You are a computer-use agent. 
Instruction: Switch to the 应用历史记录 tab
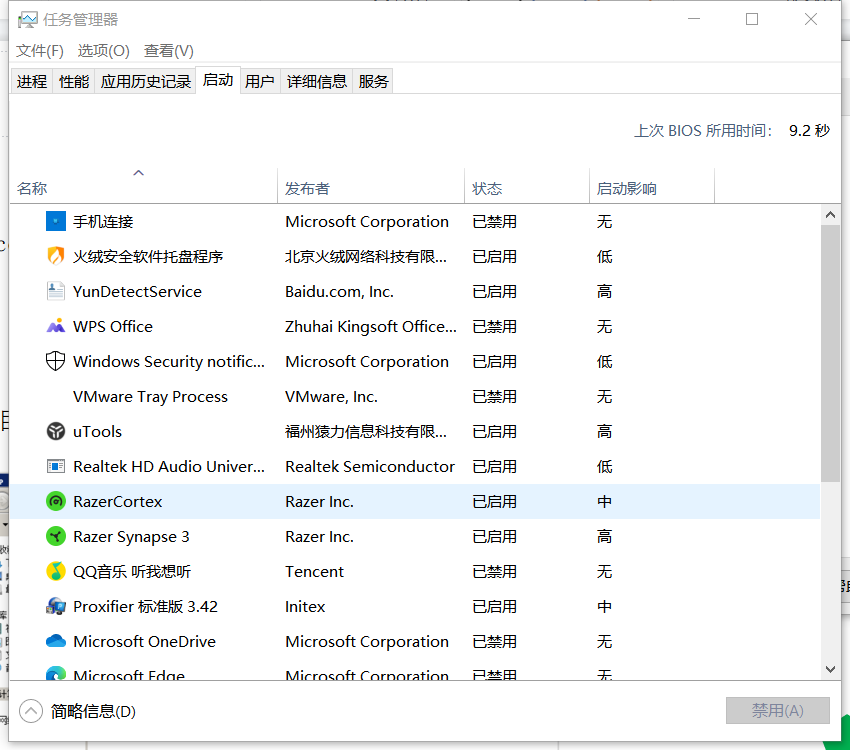[145, 81]
